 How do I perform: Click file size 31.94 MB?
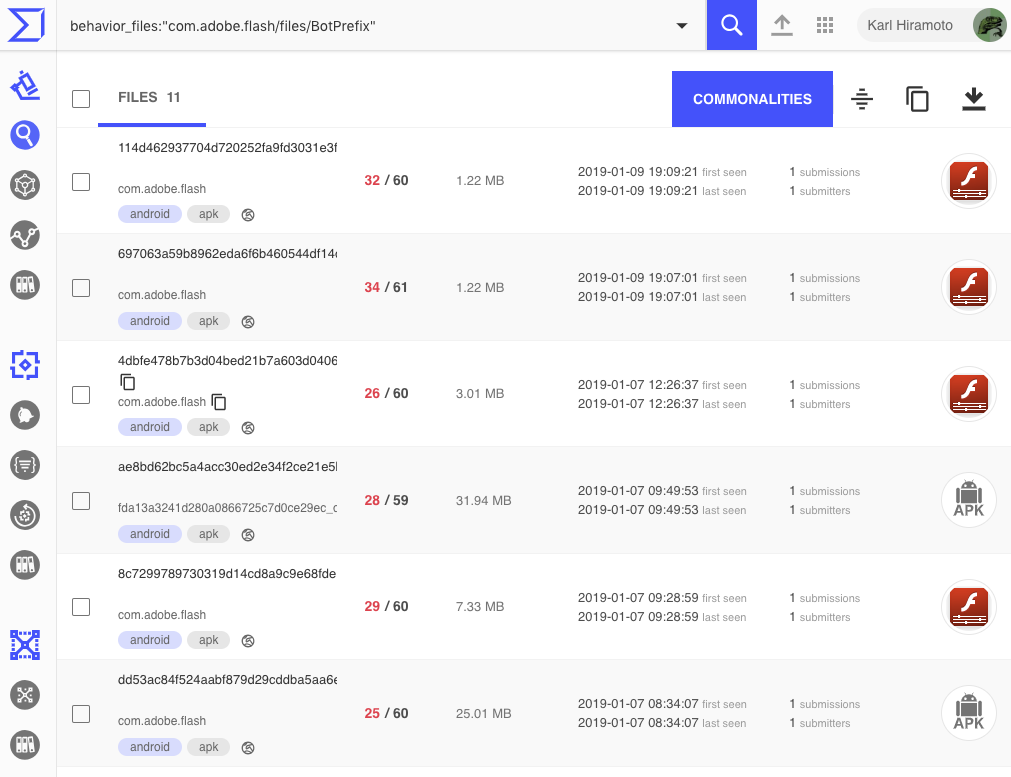pyautogui.click(x=484, y=500)
